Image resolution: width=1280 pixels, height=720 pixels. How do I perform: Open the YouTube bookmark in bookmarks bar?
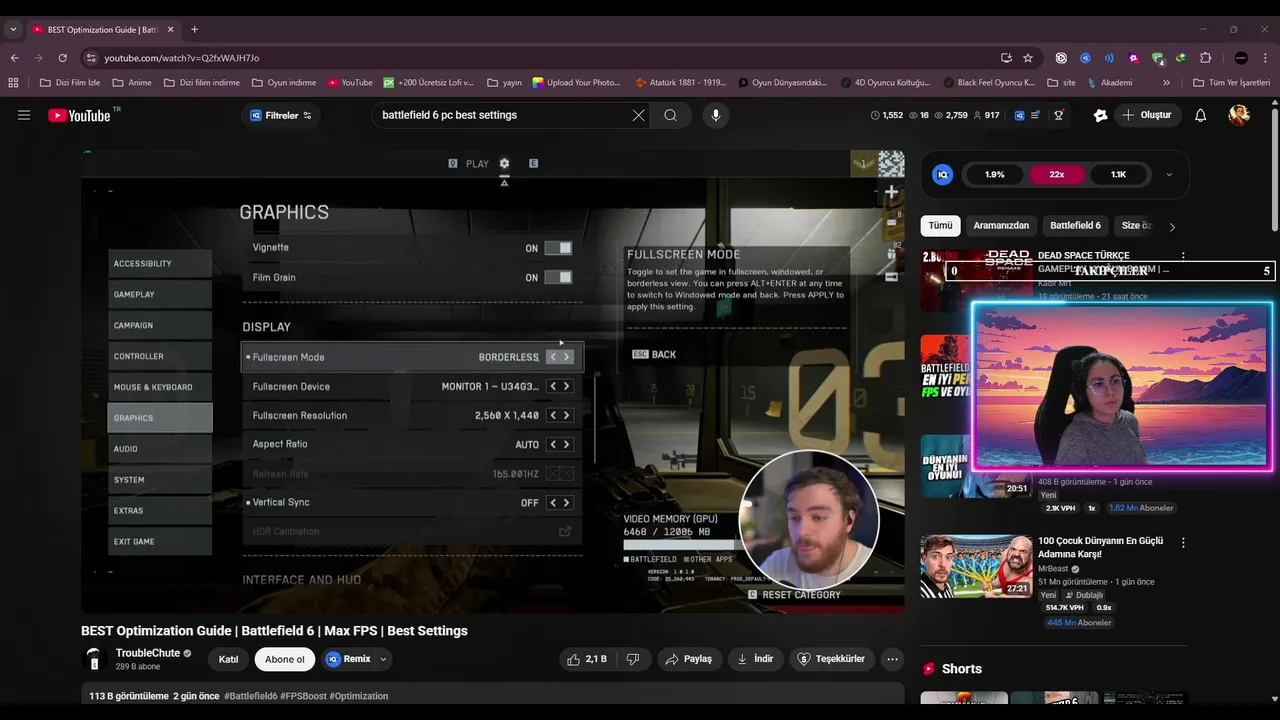(x=349, y=83)
